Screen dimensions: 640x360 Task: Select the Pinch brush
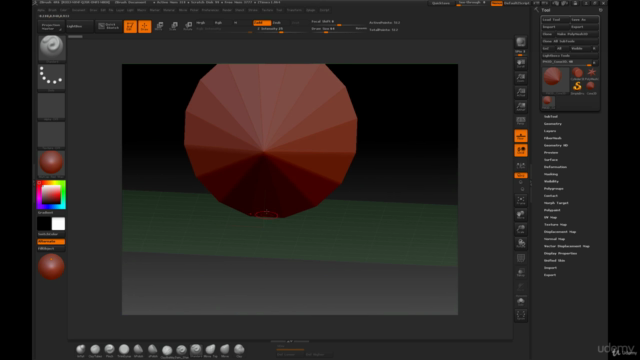pyautogui.click(x=109, y=350)
